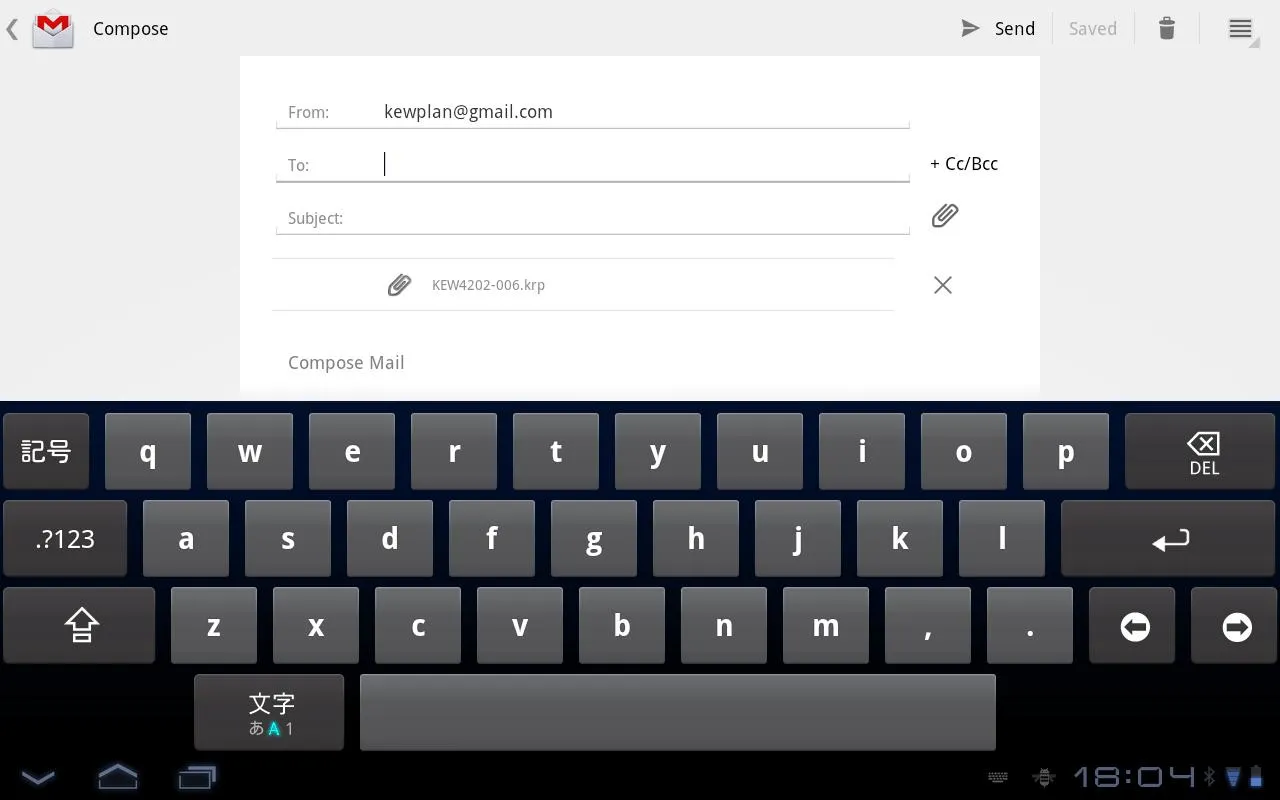Screen dimensions: 1280x800
Task: Switch keyboard to .?123 numbers layout
Action: (x=65, y=539)
